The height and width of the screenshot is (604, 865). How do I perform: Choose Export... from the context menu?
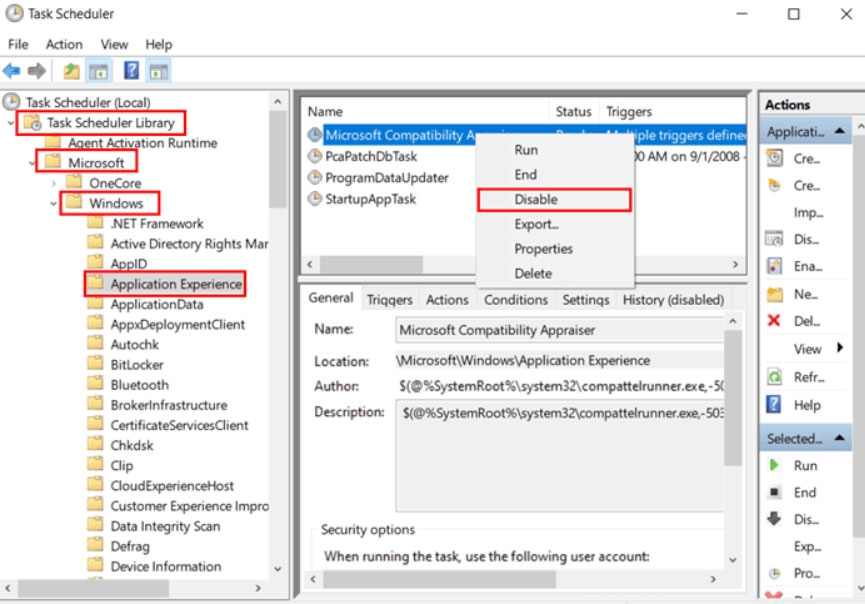556,224
